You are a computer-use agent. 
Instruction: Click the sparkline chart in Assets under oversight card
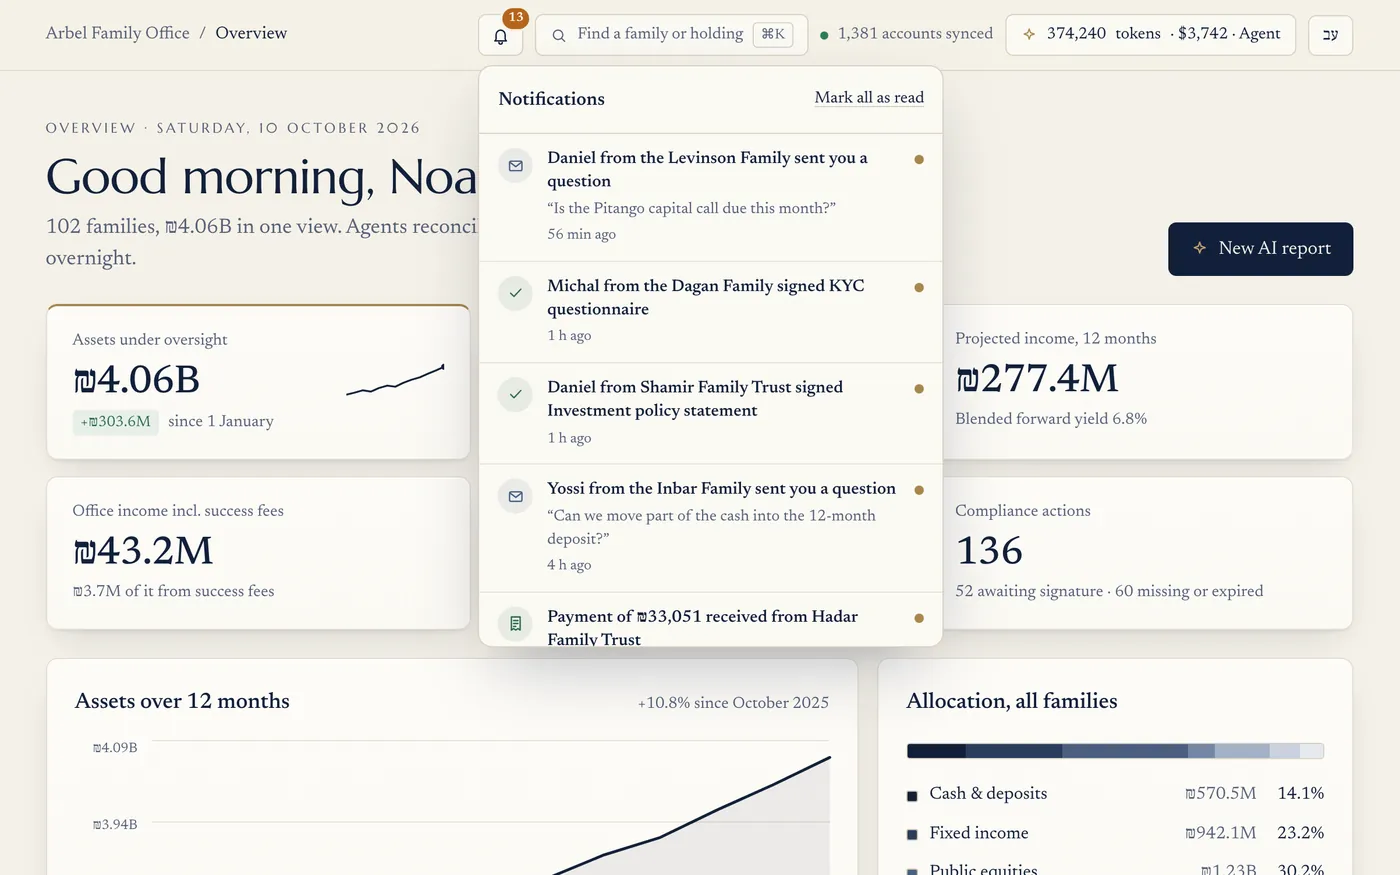395,380
